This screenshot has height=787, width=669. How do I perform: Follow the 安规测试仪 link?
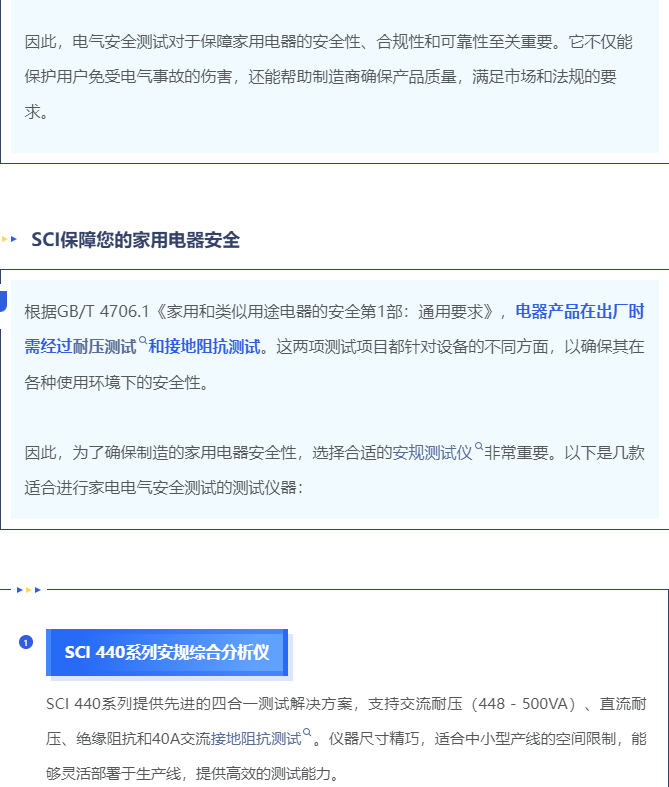coord(432,453)
